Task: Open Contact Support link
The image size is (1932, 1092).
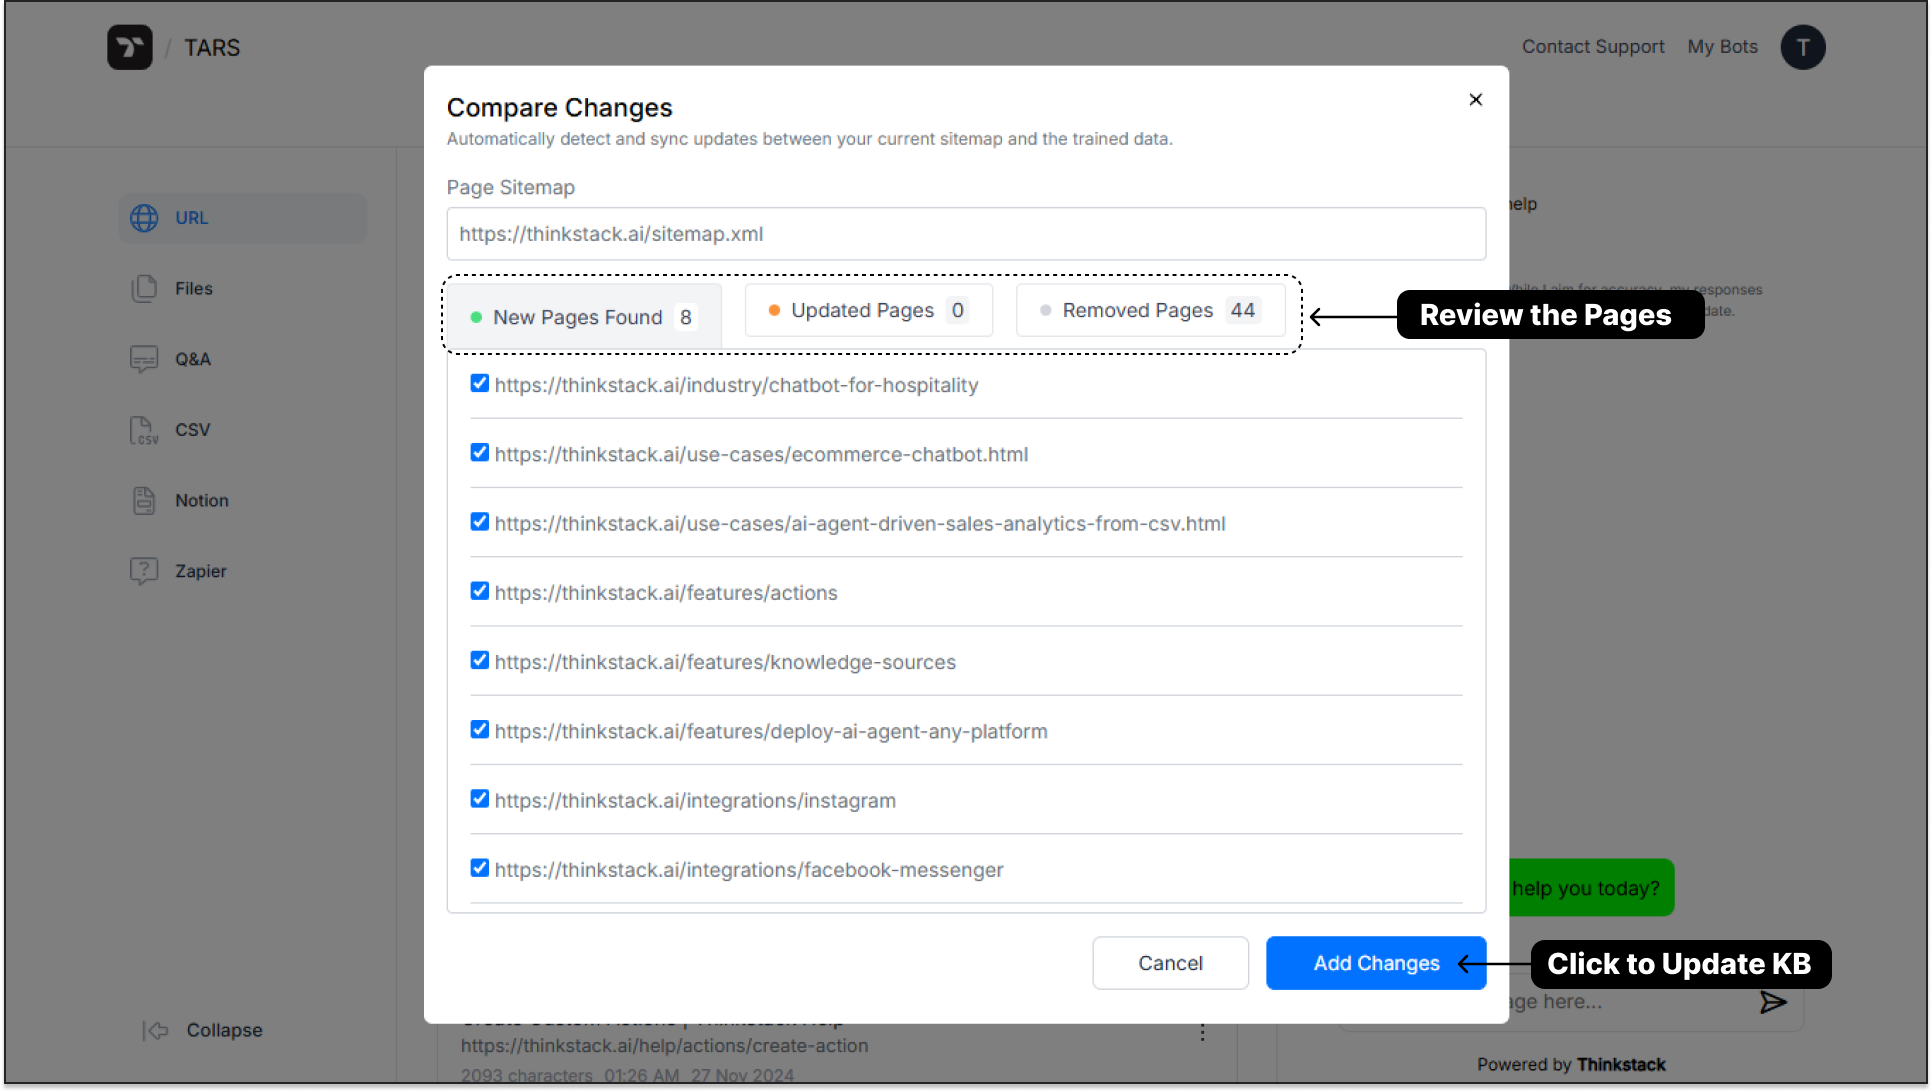Action: 1593,47
